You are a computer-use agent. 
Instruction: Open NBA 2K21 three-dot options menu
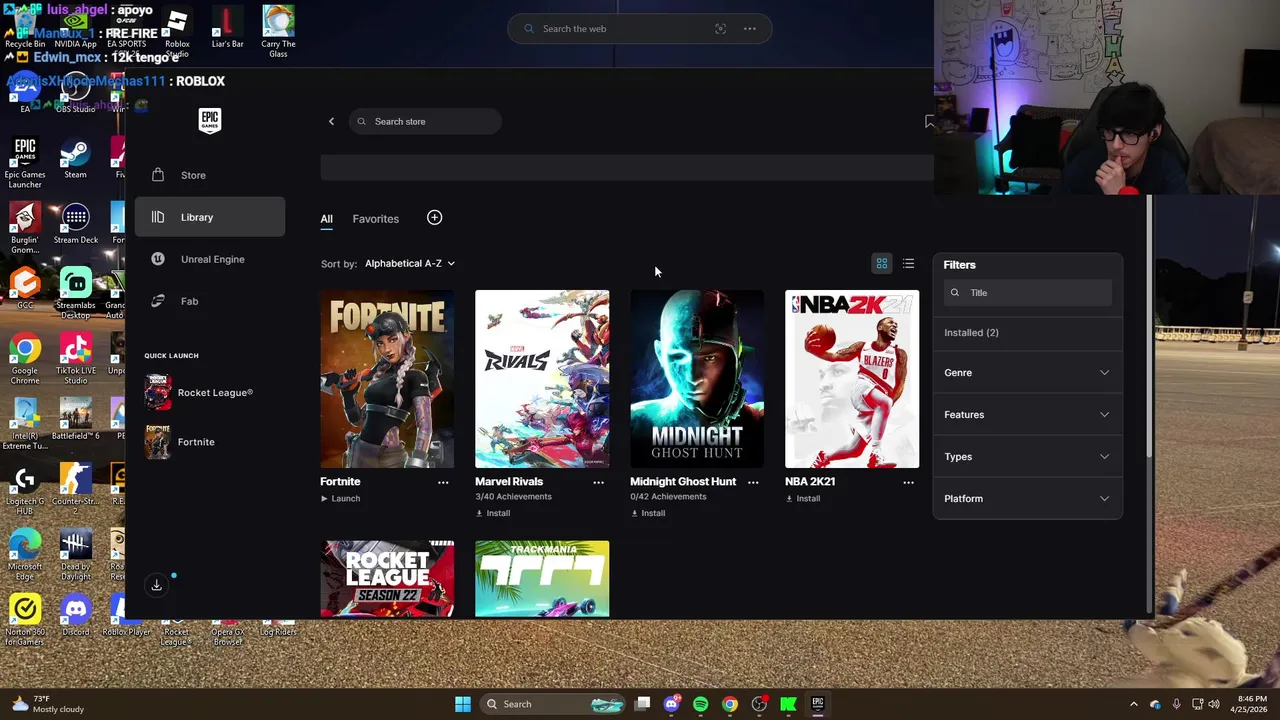tap(908, 482)
